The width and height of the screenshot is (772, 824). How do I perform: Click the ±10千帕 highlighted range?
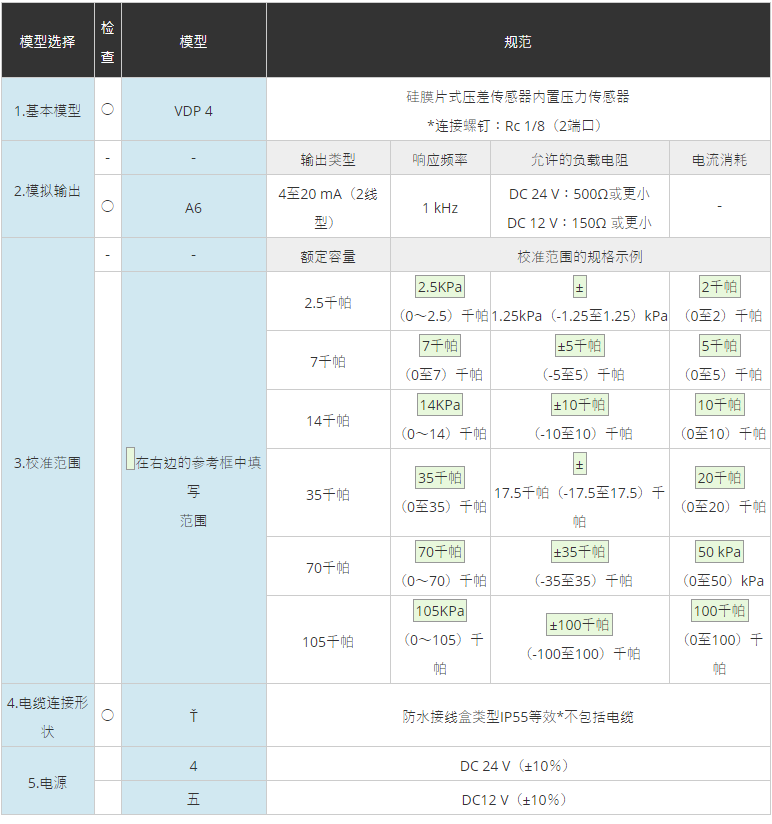click(x=580, y=405)
